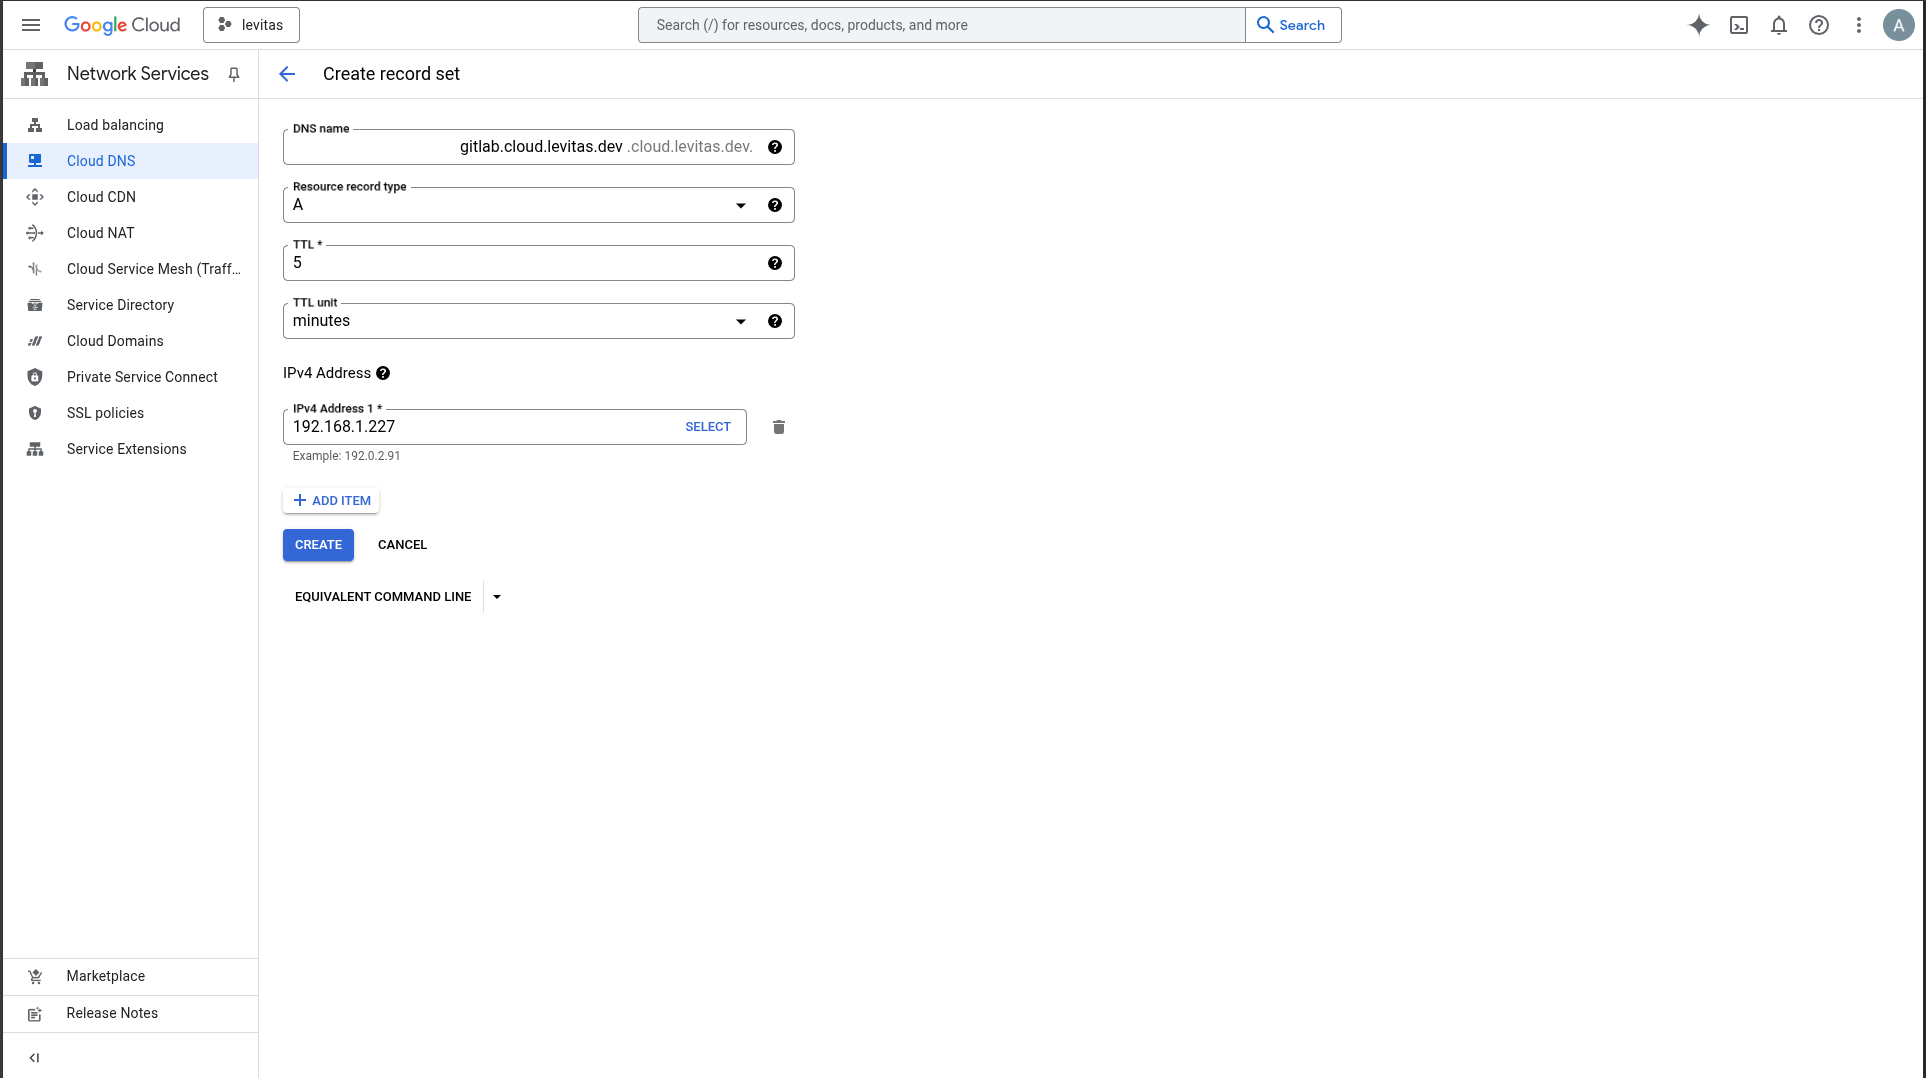This screenshot has width=1926, height=1078.
Task: Expand Equivalent command line arrow options
Action: tap(497, 597)
